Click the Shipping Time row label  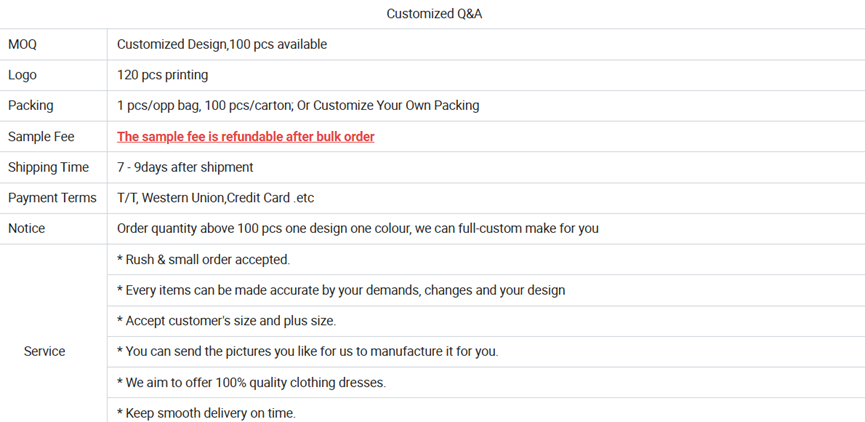pyautogui.click(x=48, y=167)
